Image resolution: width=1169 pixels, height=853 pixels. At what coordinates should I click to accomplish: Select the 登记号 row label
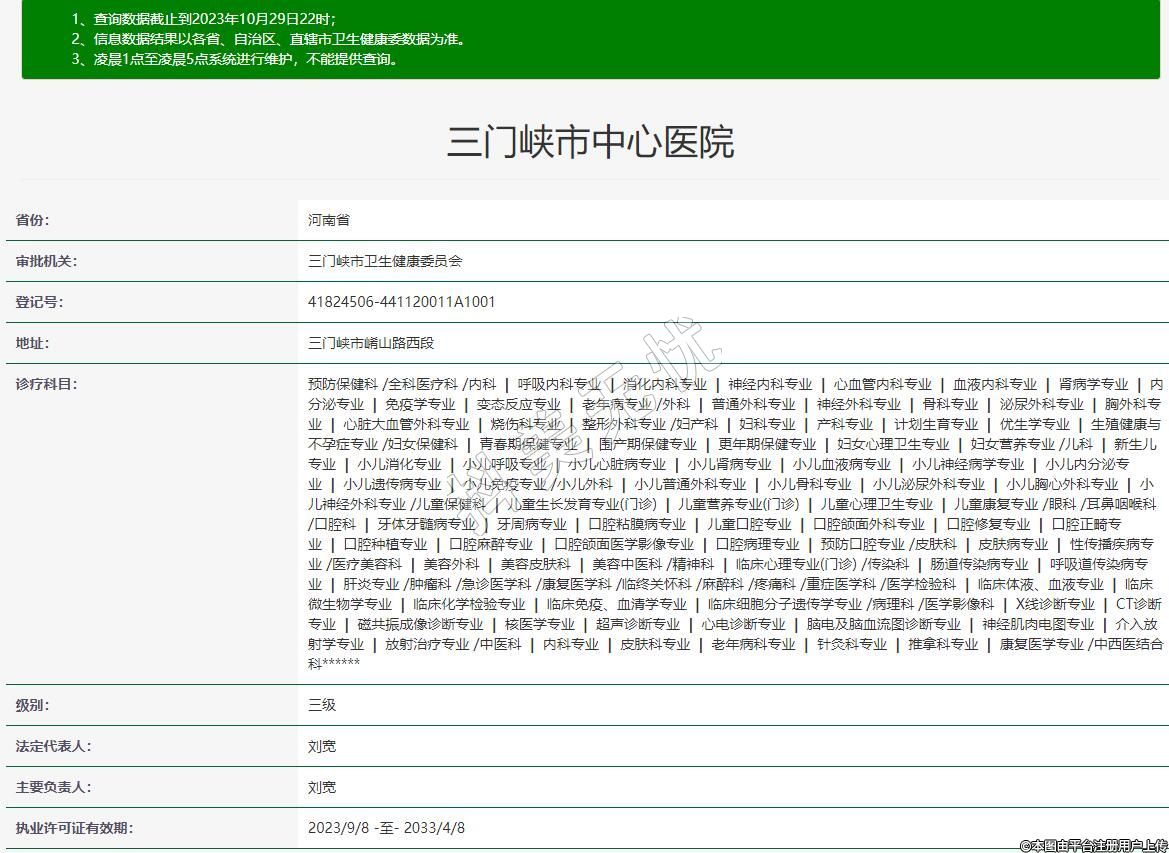[39, 302]
